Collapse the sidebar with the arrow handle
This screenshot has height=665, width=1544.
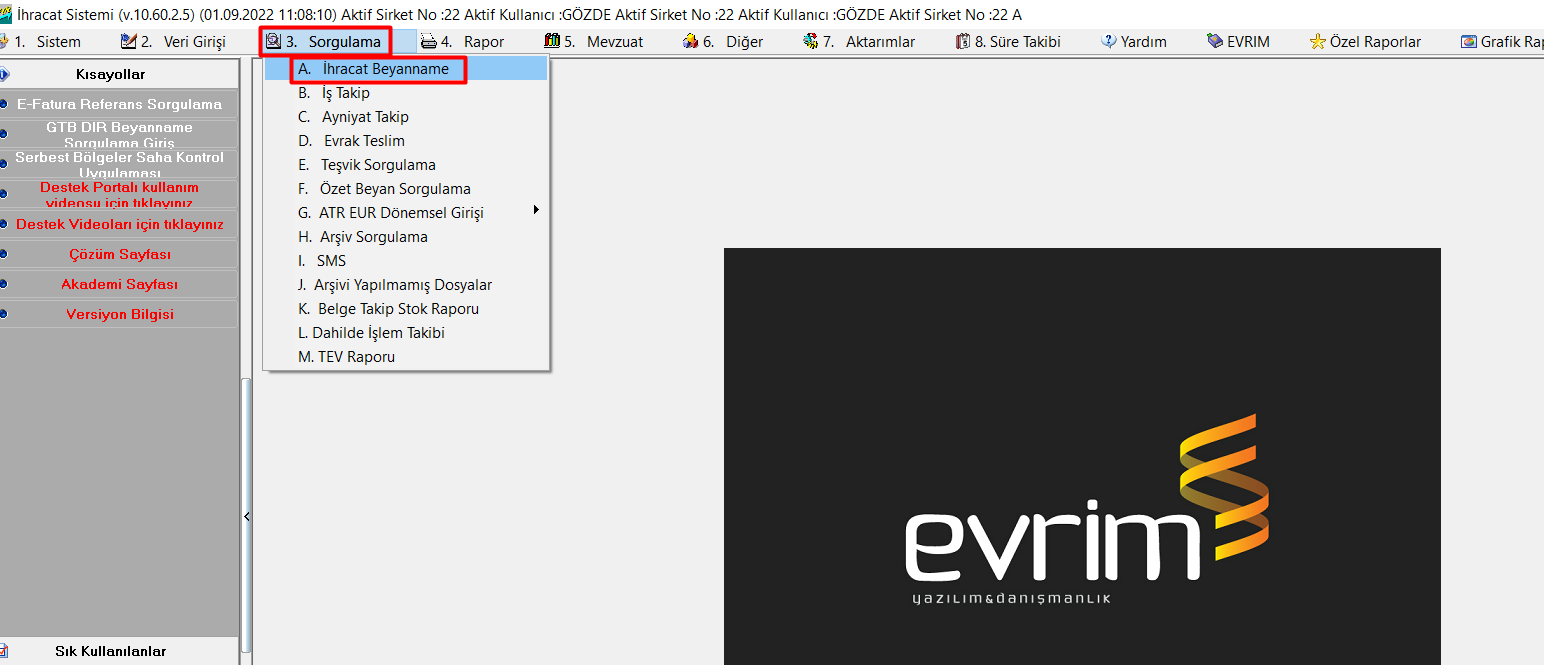click(246, 516)
